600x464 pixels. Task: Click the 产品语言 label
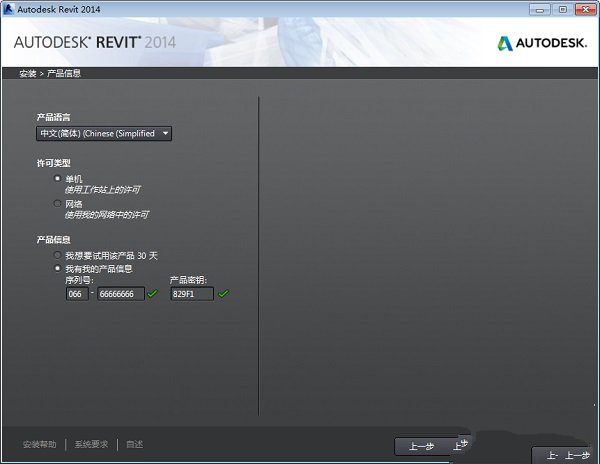53,117
